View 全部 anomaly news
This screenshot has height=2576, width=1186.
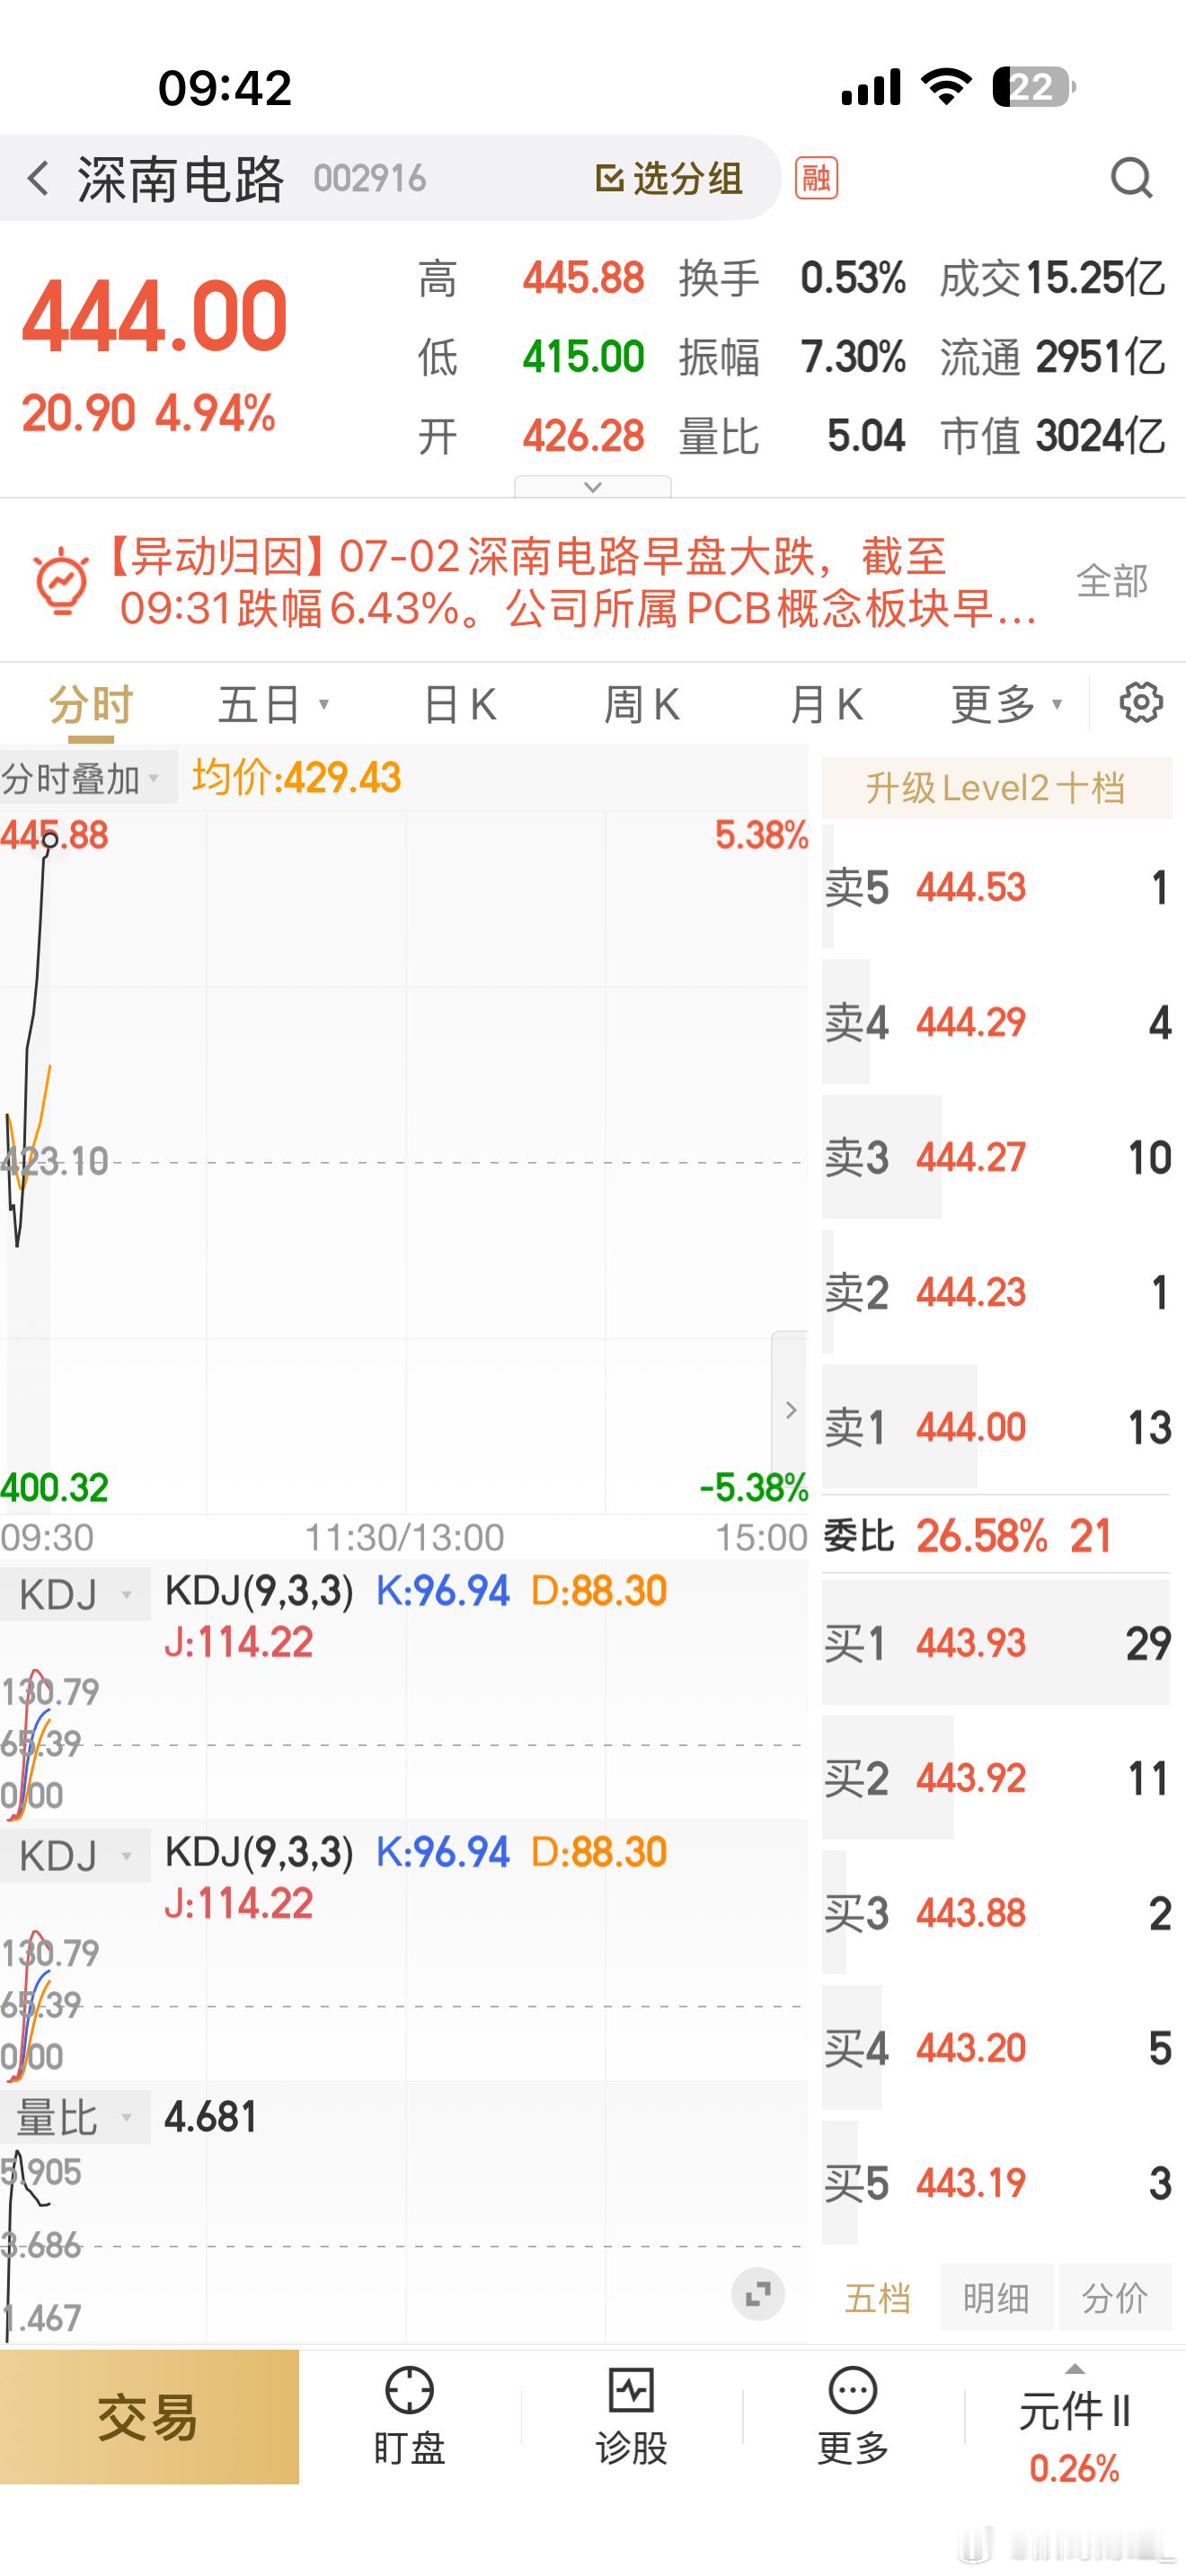(1111, 581)
